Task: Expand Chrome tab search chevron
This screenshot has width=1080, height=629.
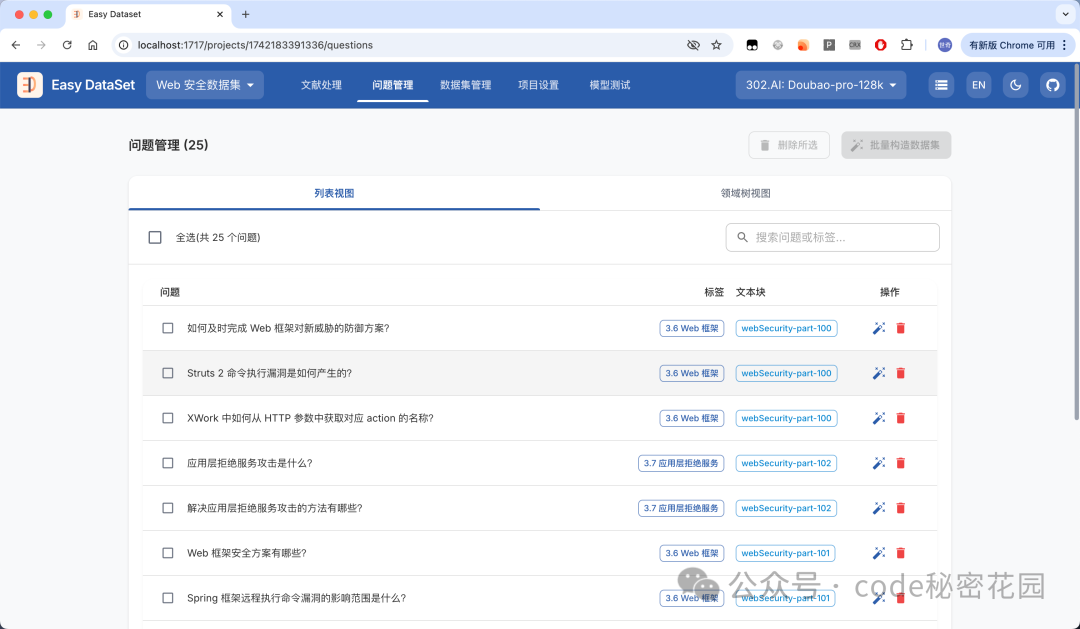Action: tap(1064, 14)
